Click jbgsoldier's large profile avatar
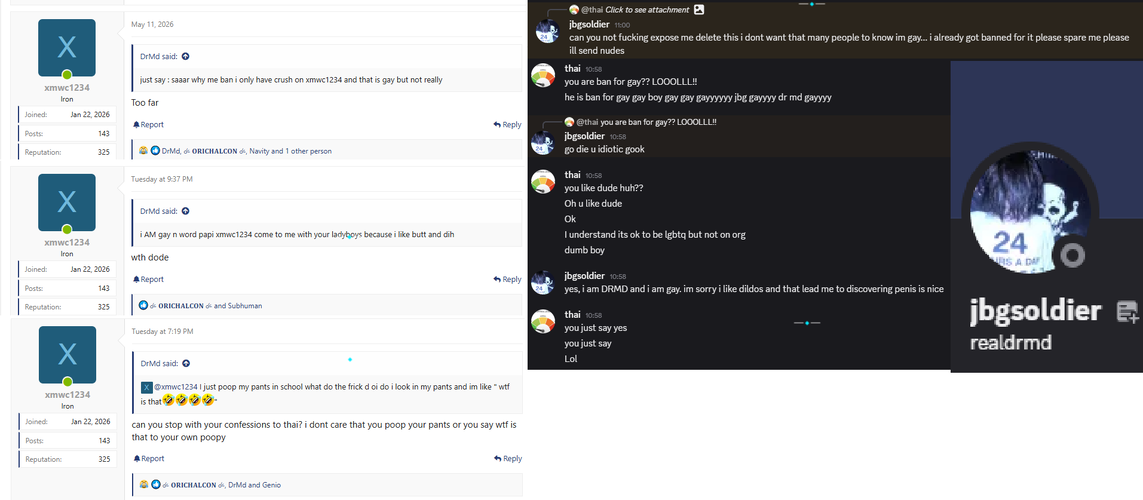1143x500 pixels. [1030, 211]
